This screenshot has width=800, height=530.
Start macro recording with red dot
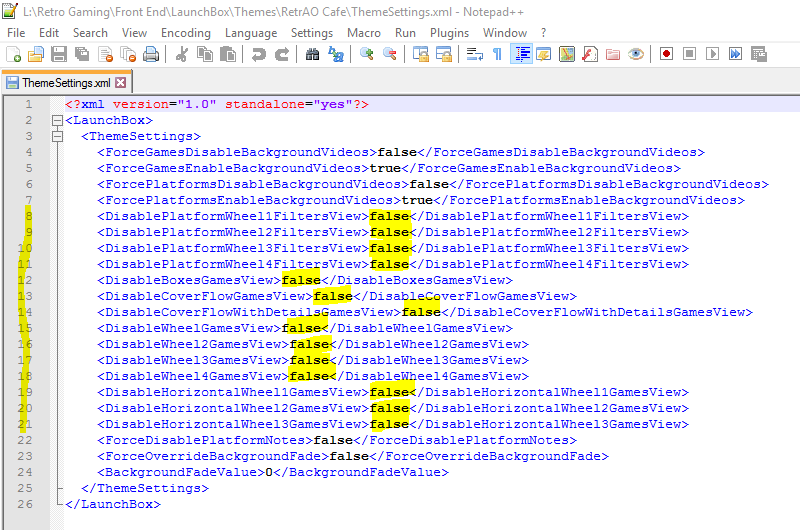[x=666, y=54]
